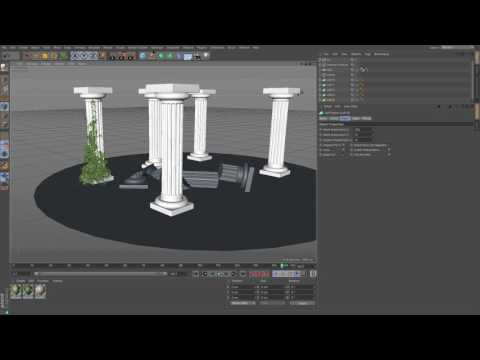Image resolution: width=480 pixels, height=360 pixels.
Task: Click the red Record keyframe button
Action: point(253,274)
